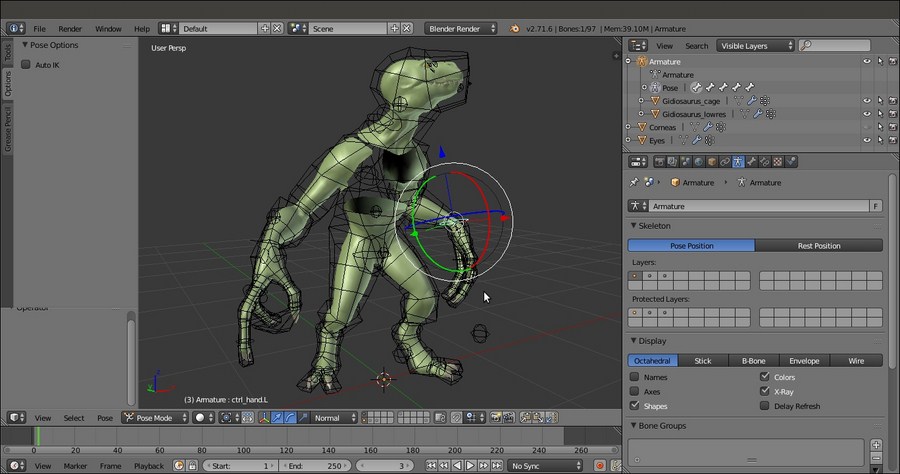
Task: Collapse the Display panel
Action: tap(633, 341)
